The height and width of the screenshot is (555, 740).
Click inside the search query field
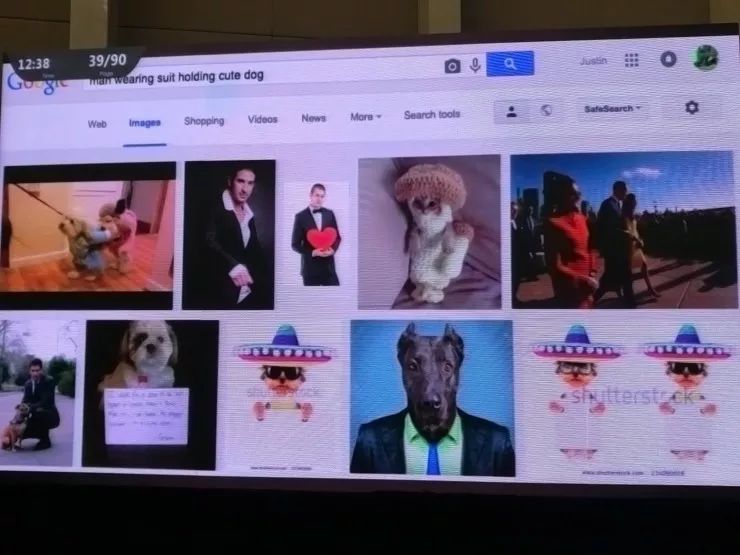pos(262,76)
